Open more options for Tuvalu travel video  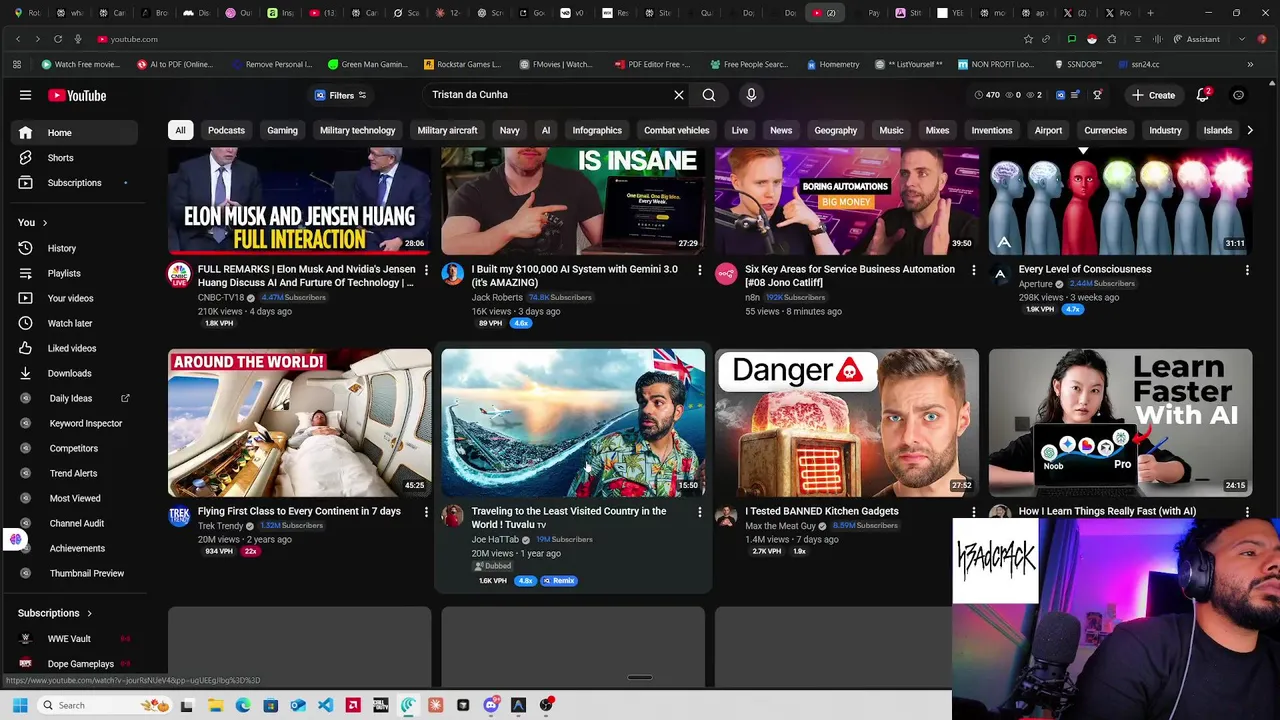pyautogui.click(x=700, y=512)
